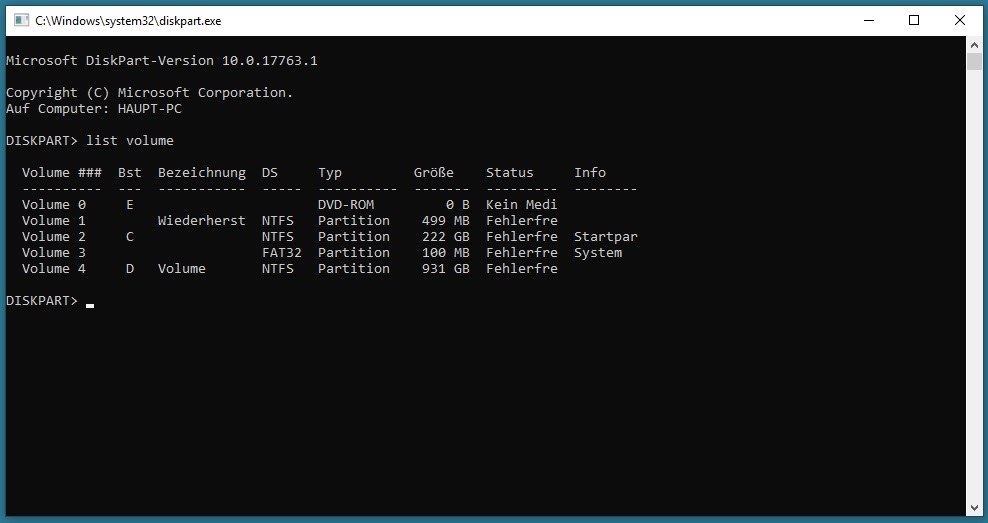Screen dimensions: 988x523
Task: Click the 'Volume 0' row label
Action: (x=54, y=205)
